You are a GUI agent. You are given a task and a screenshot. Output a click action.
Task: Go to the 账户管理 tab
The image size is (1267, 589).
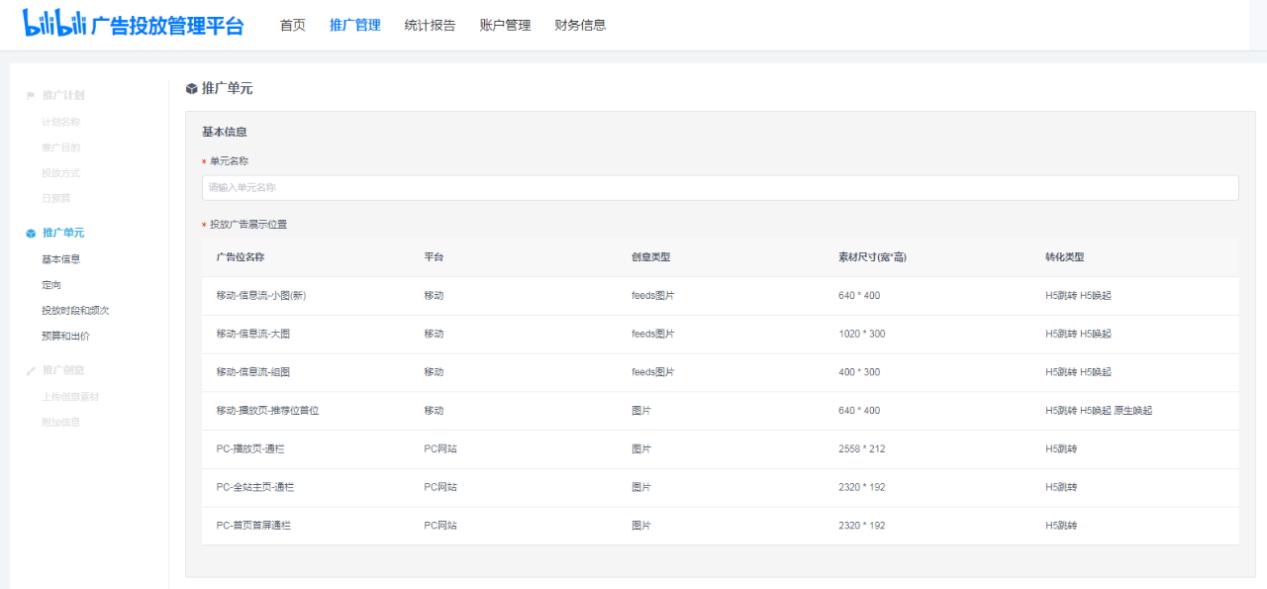[x=505, y=25]
